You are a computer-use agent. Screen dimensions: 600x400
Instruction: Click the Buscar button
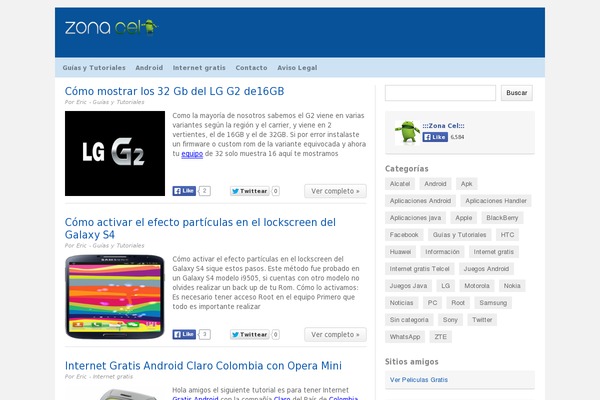pos(517,93)
